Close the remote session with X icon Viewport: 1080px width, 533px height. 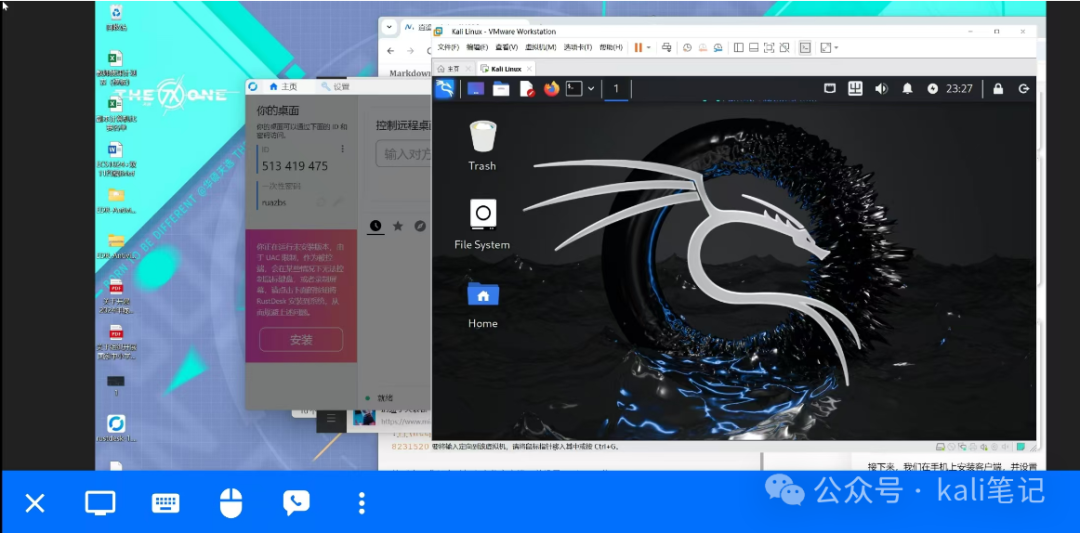click(34, 503)
